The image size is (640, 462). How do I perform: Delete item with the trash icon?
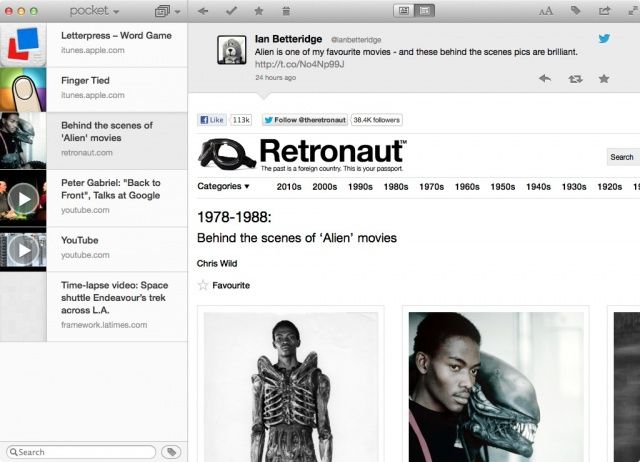click(x=286, y=11)
